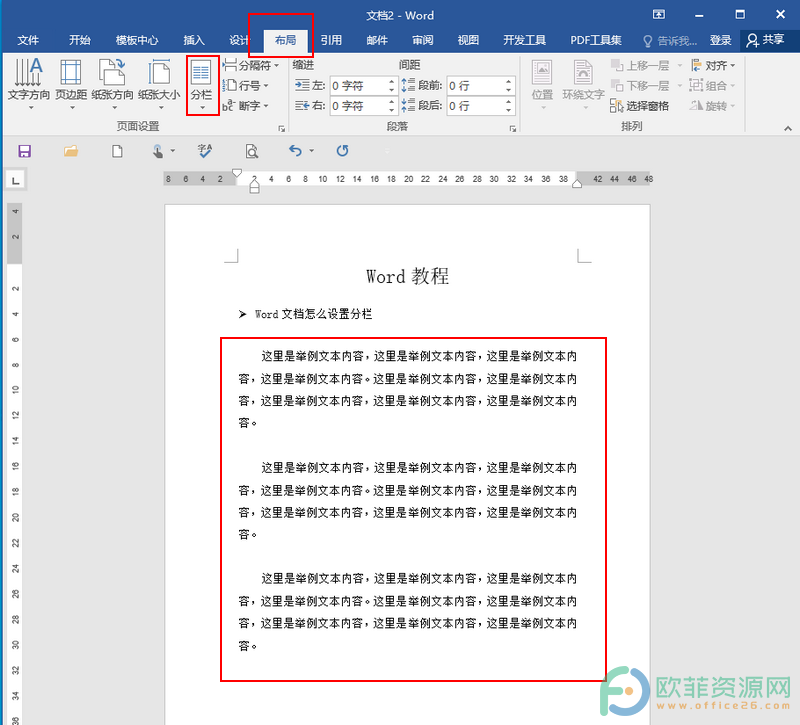Image resolution: width=800 pixels, height=725 pixels.
Task: Open the 页边距 margins menu
Action: [x=71, y=85]
